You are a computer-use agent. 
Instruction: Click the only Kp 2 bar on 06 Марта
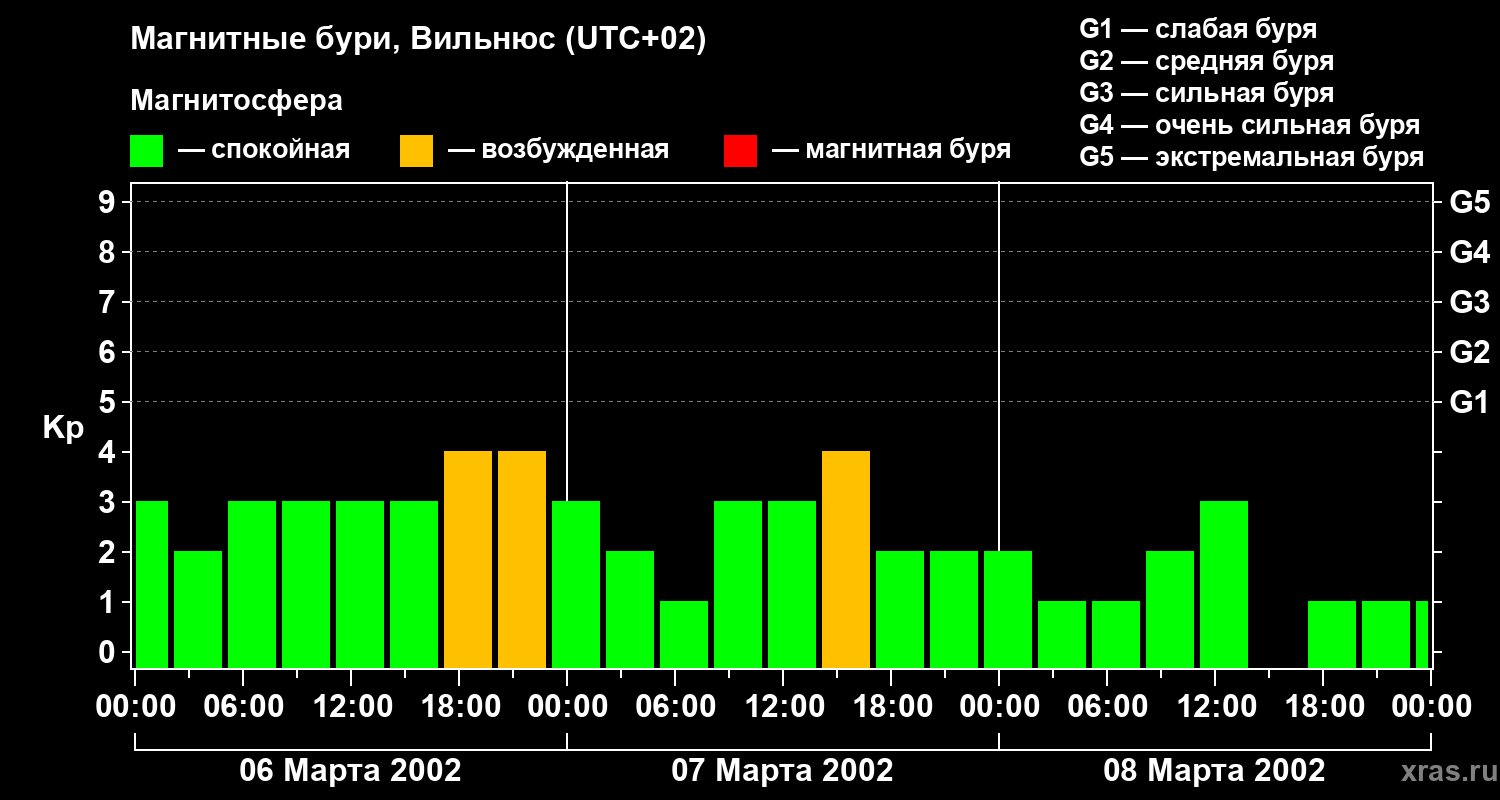[x=198, y=610]
